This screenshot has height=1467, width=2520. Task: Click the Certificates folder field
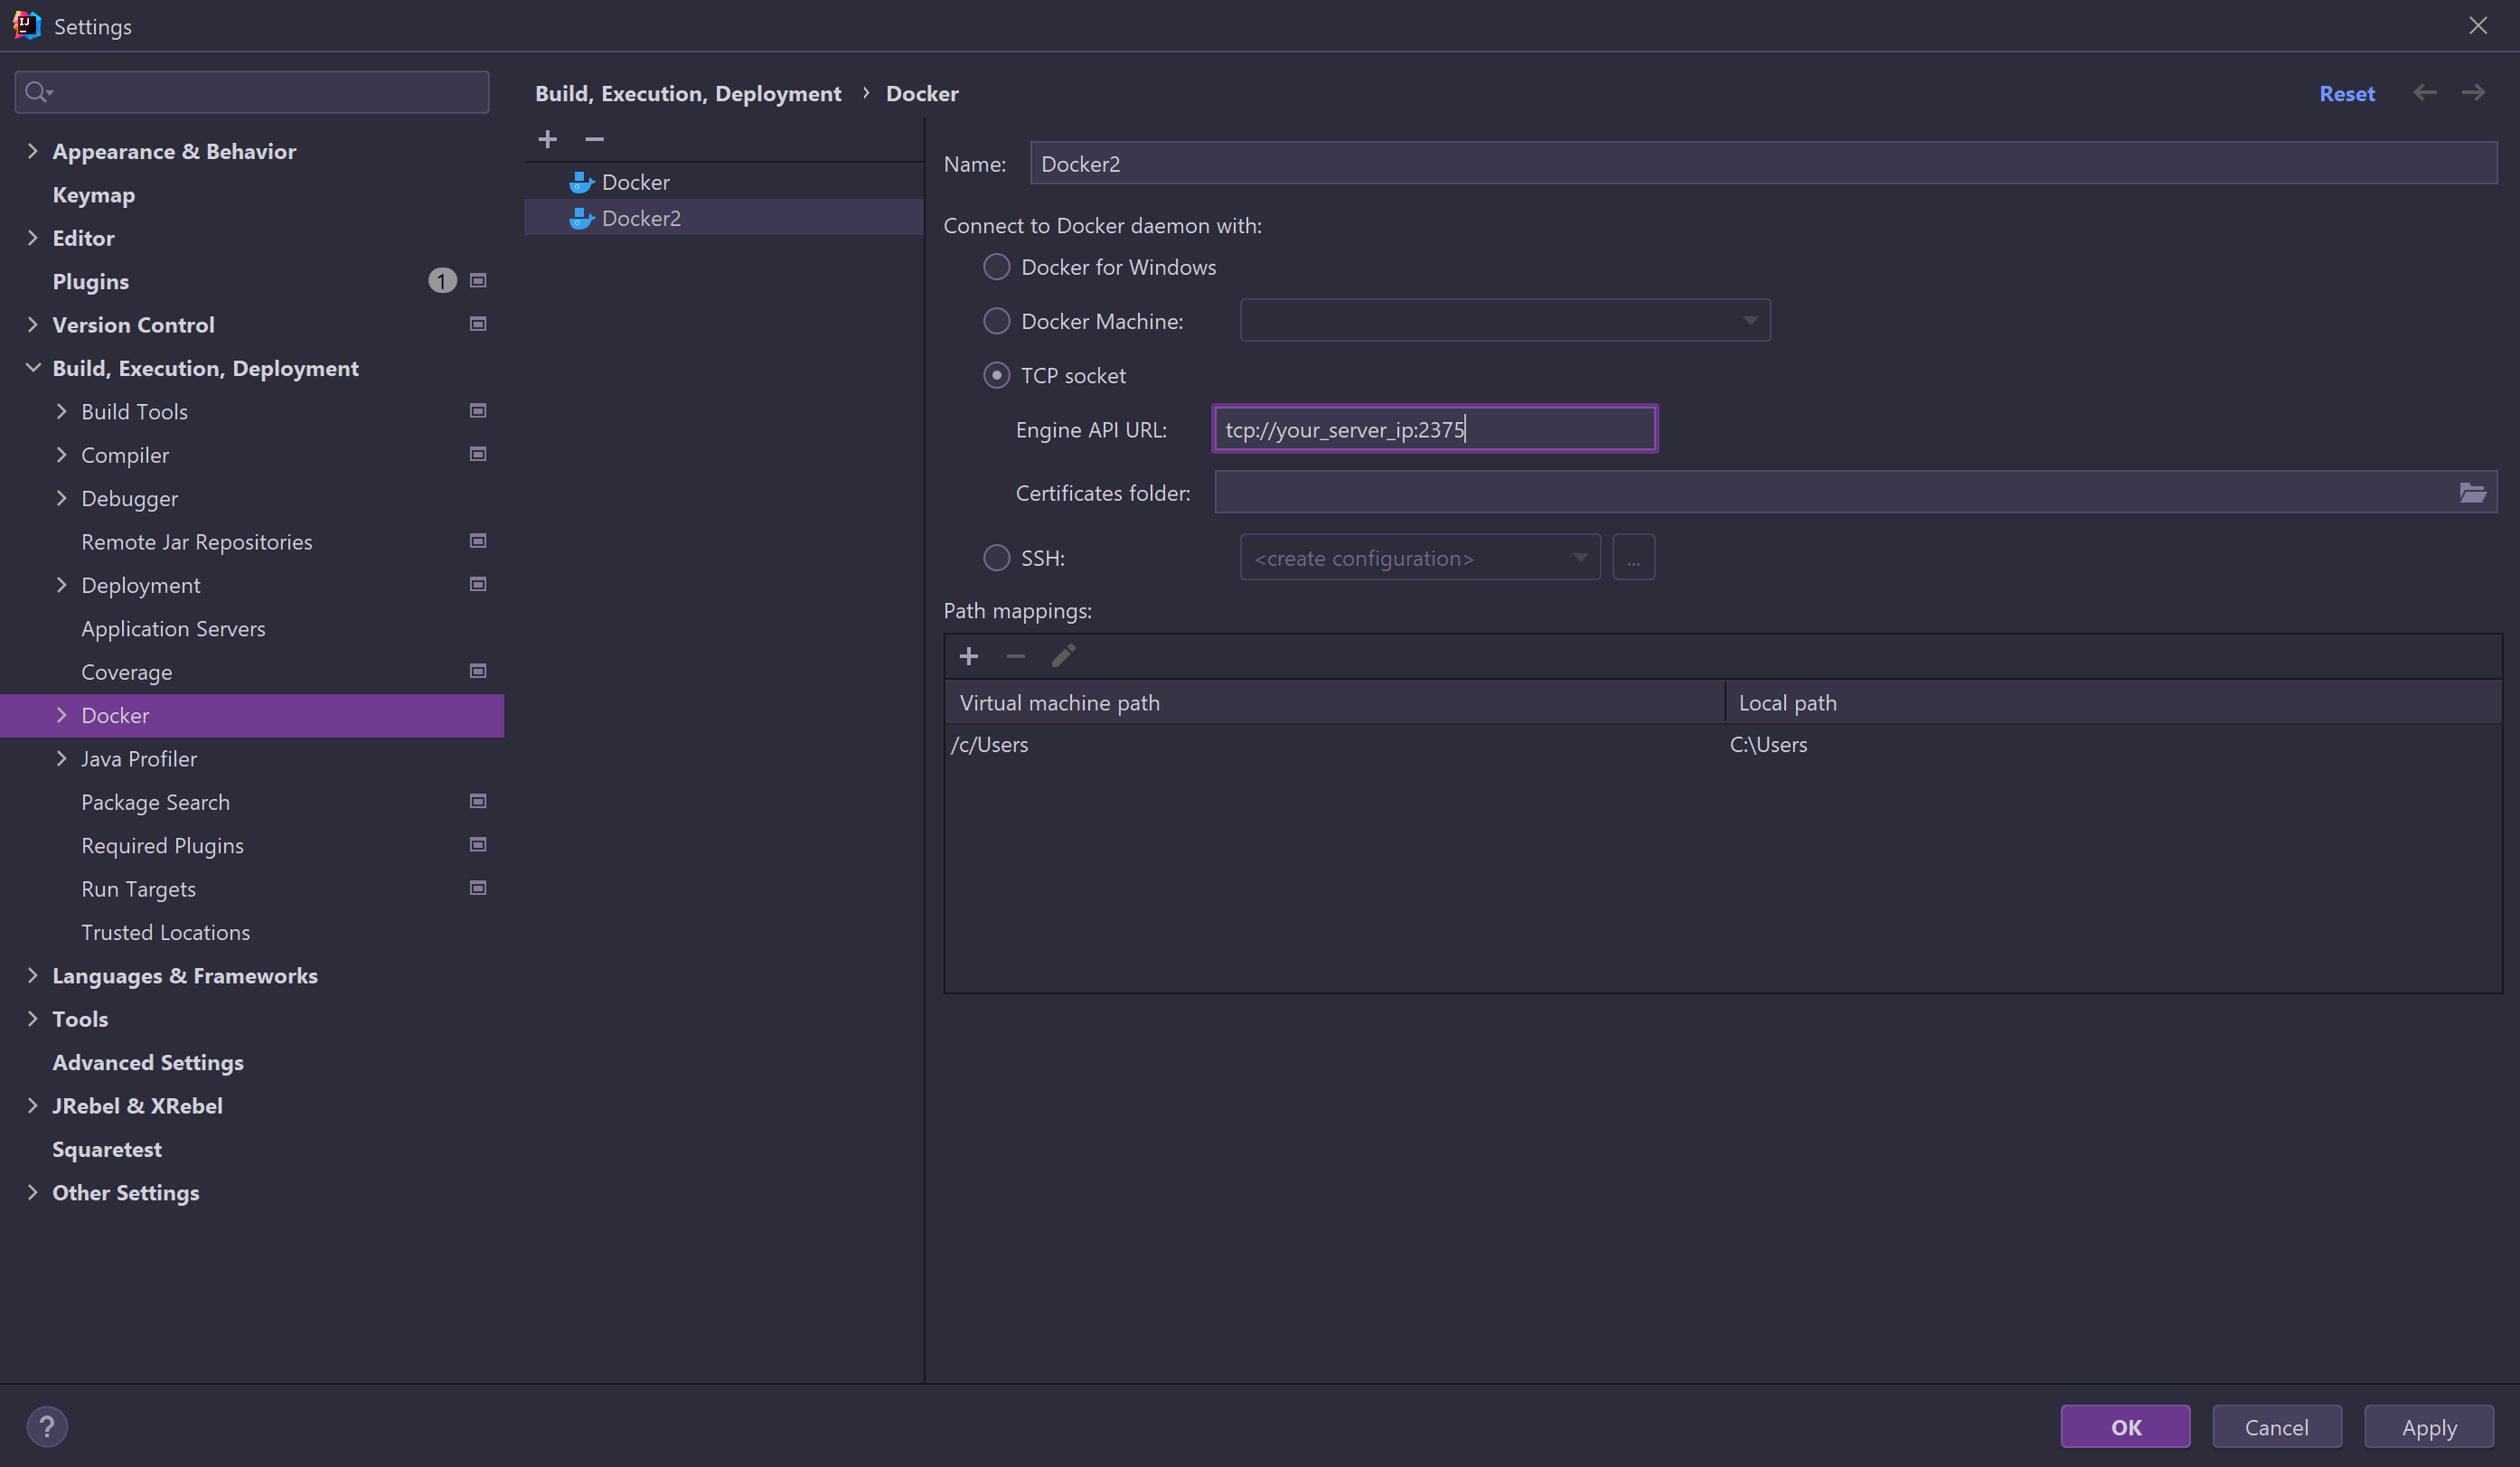click(x=1855, y=492)
